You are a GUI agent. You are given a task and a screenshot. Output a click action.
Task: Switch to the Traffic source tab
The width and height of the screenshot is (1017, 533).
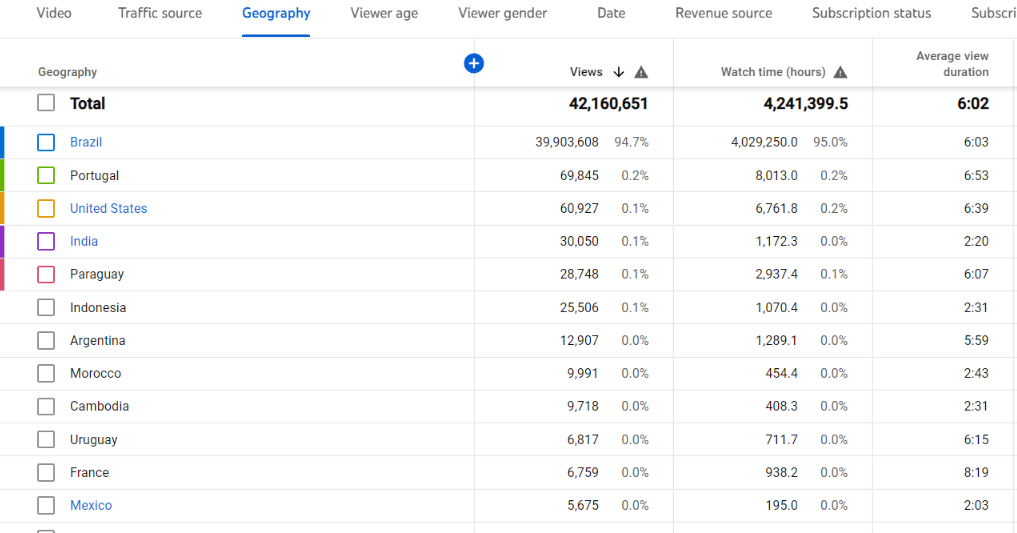pyautogui.click(x=160, y=13)
